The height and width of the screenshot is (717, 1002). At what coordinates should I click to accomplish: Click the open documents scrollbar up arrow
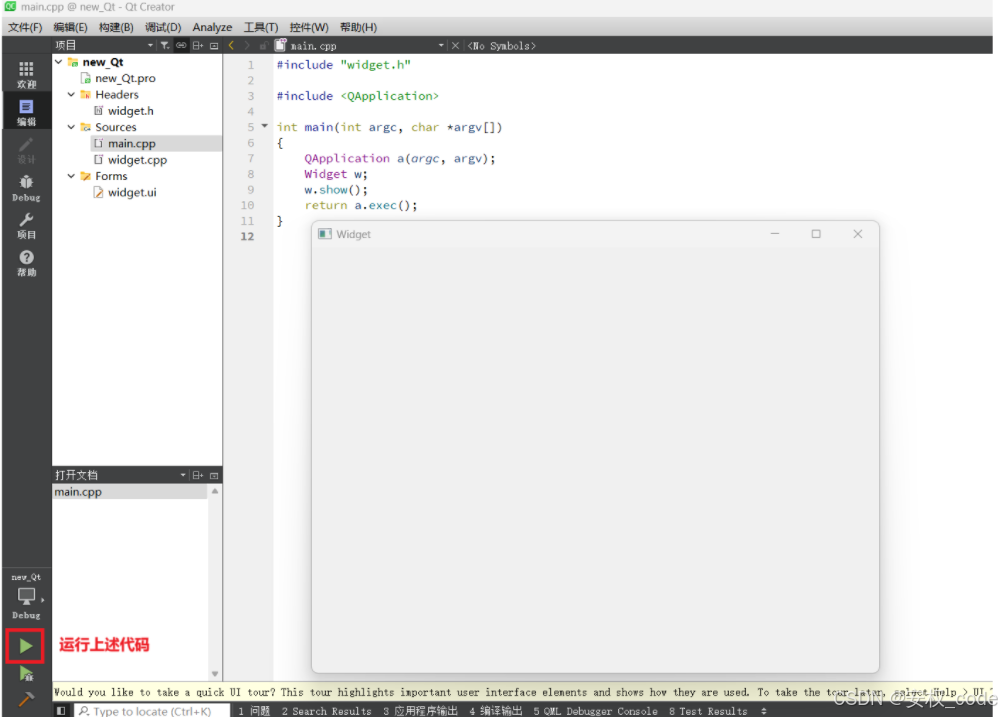[215, 491]
